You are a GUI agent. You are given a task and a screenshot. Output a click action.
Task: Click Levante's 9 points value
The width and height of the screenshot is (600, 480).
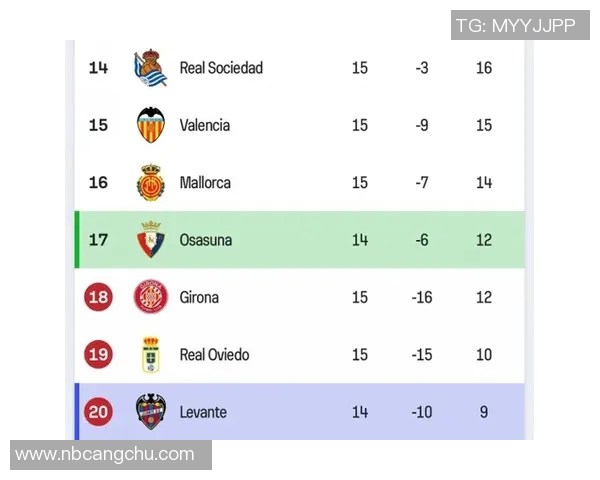[x=484, y=412]
